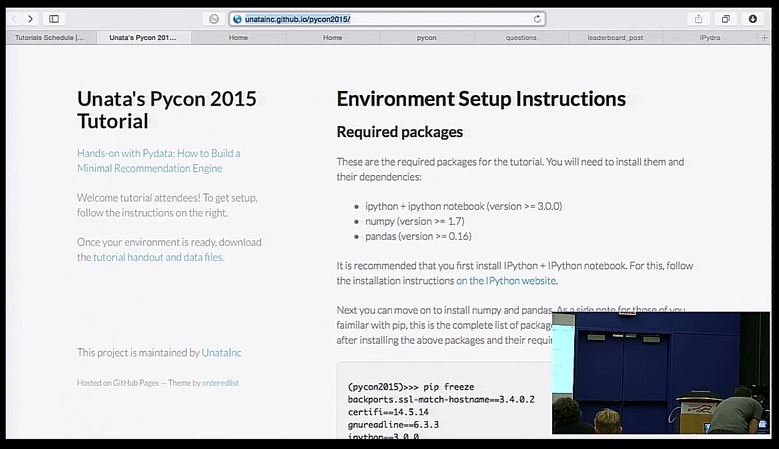The height and width of the screenshot is (449, 779).
Task: Follow the 'on the IPython website' link
Action: point(506,281)
